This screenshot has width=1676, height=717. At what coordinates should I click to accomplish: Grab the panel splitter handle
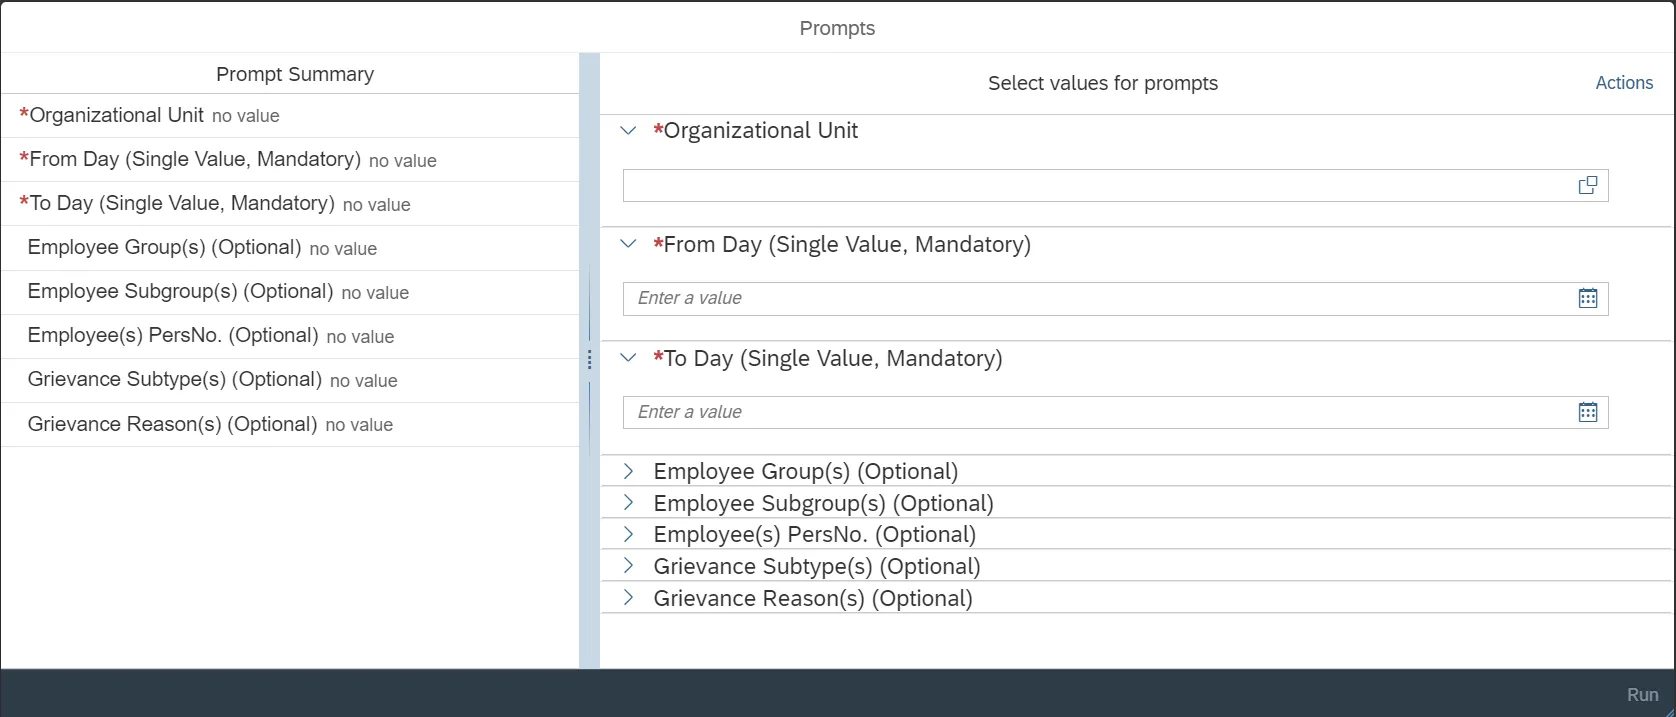coord(589,360)
